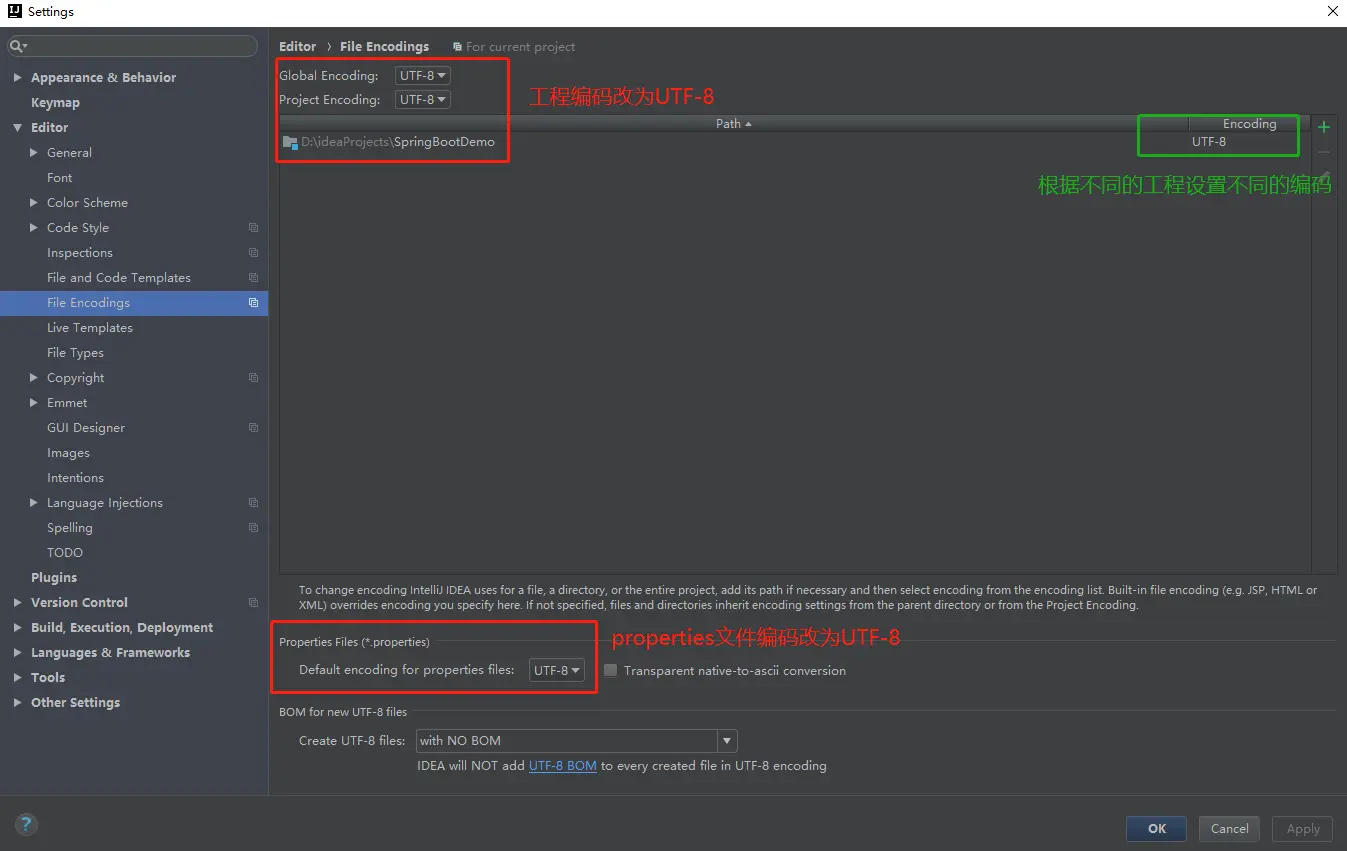1347x851 pixels.
Task: Click the help question mark icon
Action: [x=26, y=825]
